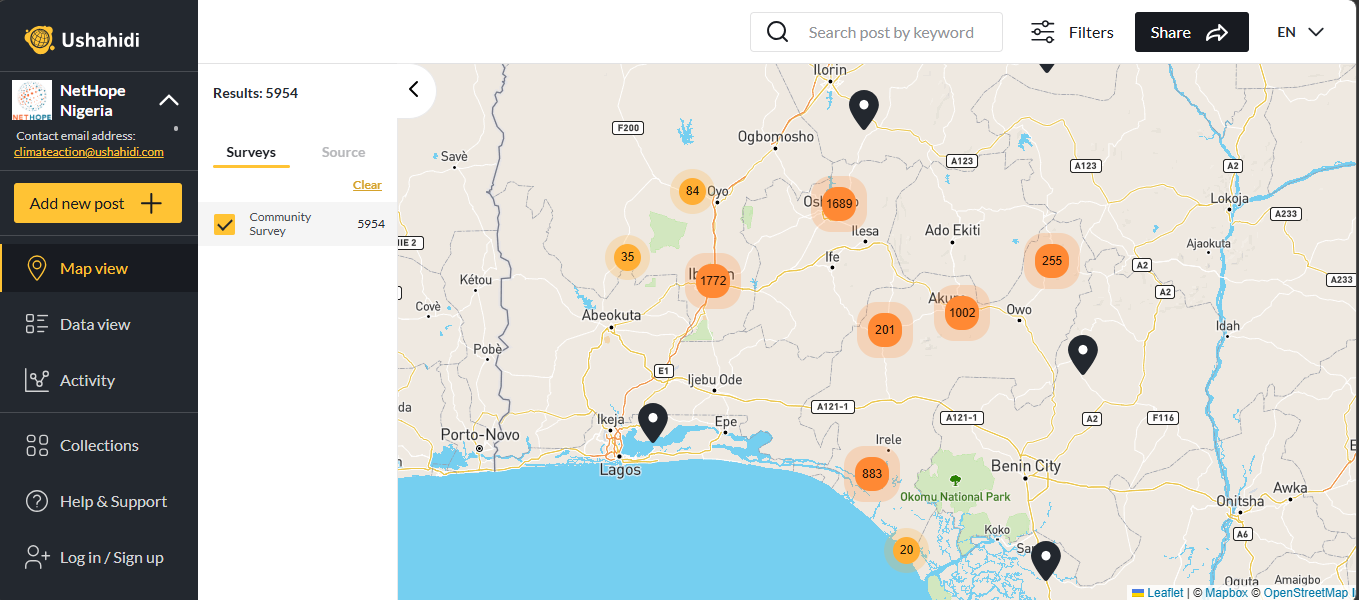Uncheck the Community Survey checkbox
The width and height of the screenshot is (1359, 600).
coord(225,224)
